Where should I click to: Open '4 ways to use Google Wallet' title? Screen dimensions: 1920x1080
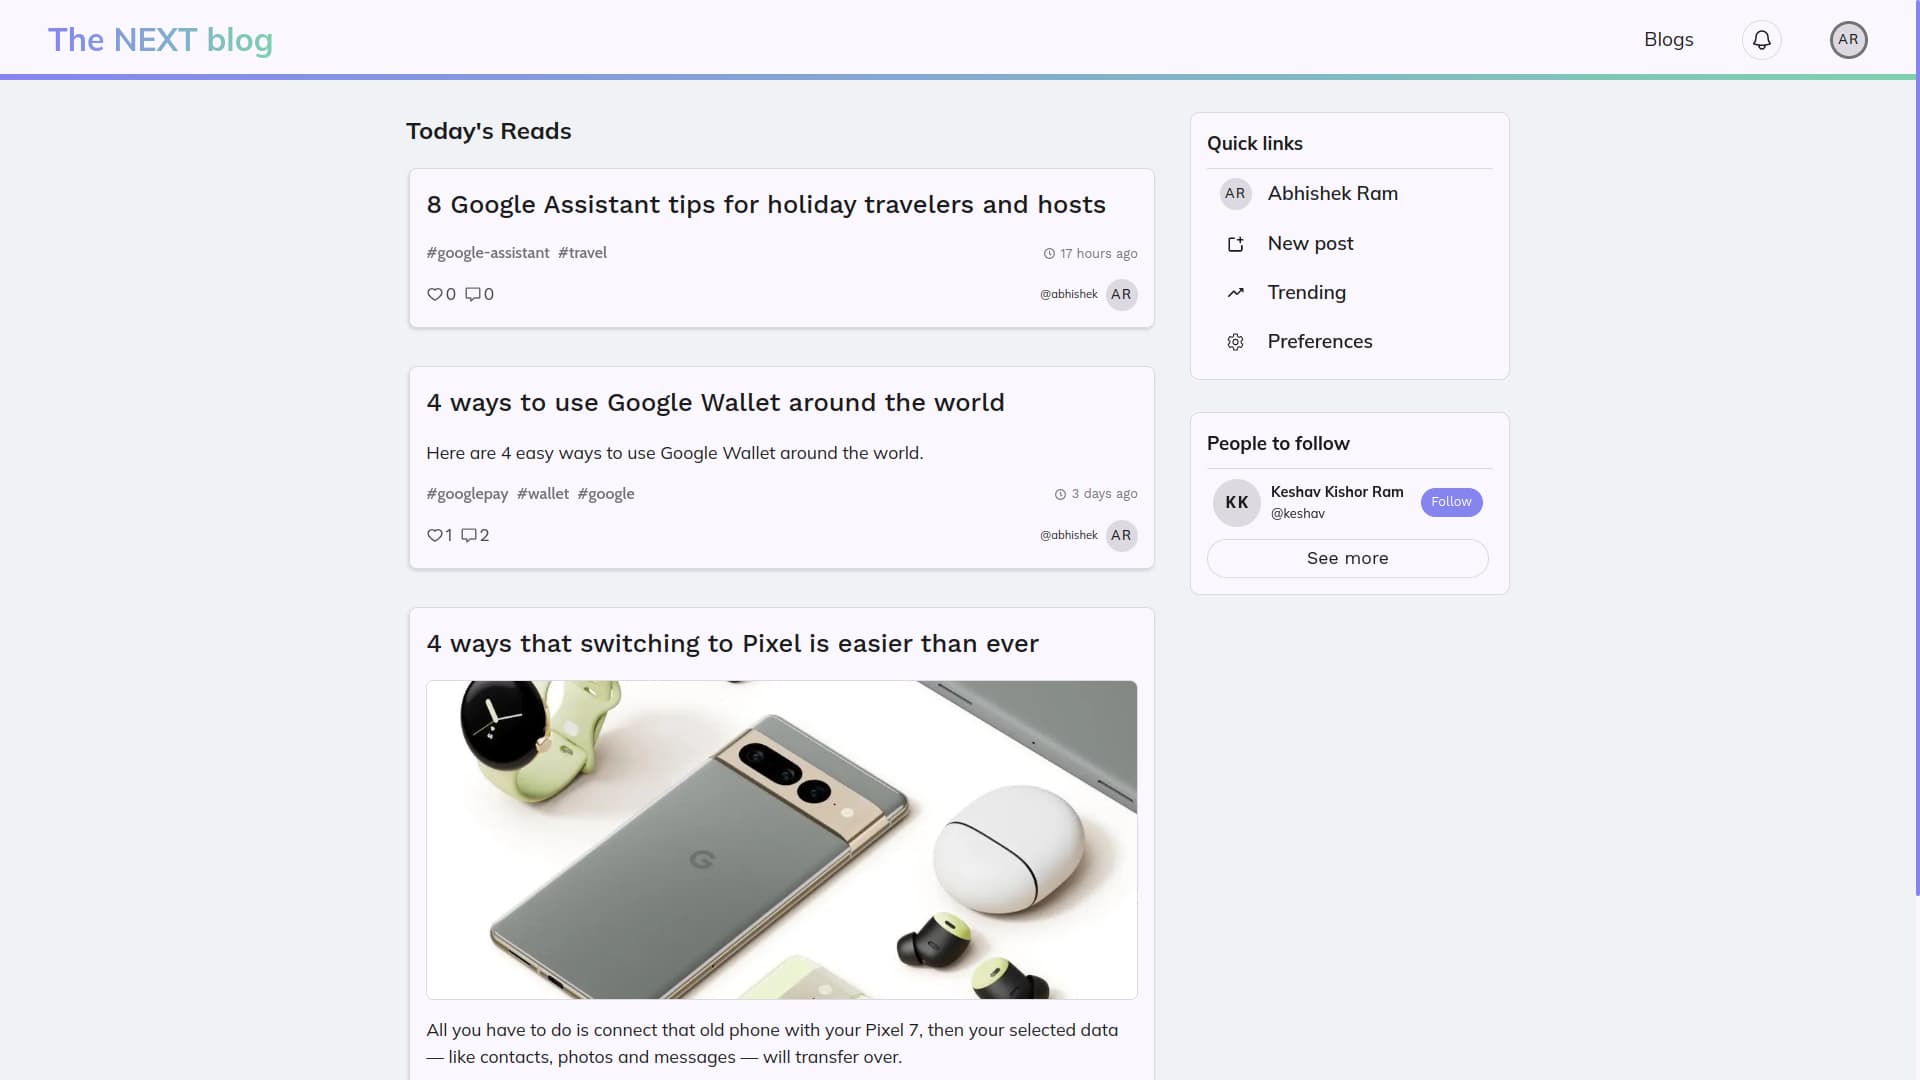pos(715,403)
